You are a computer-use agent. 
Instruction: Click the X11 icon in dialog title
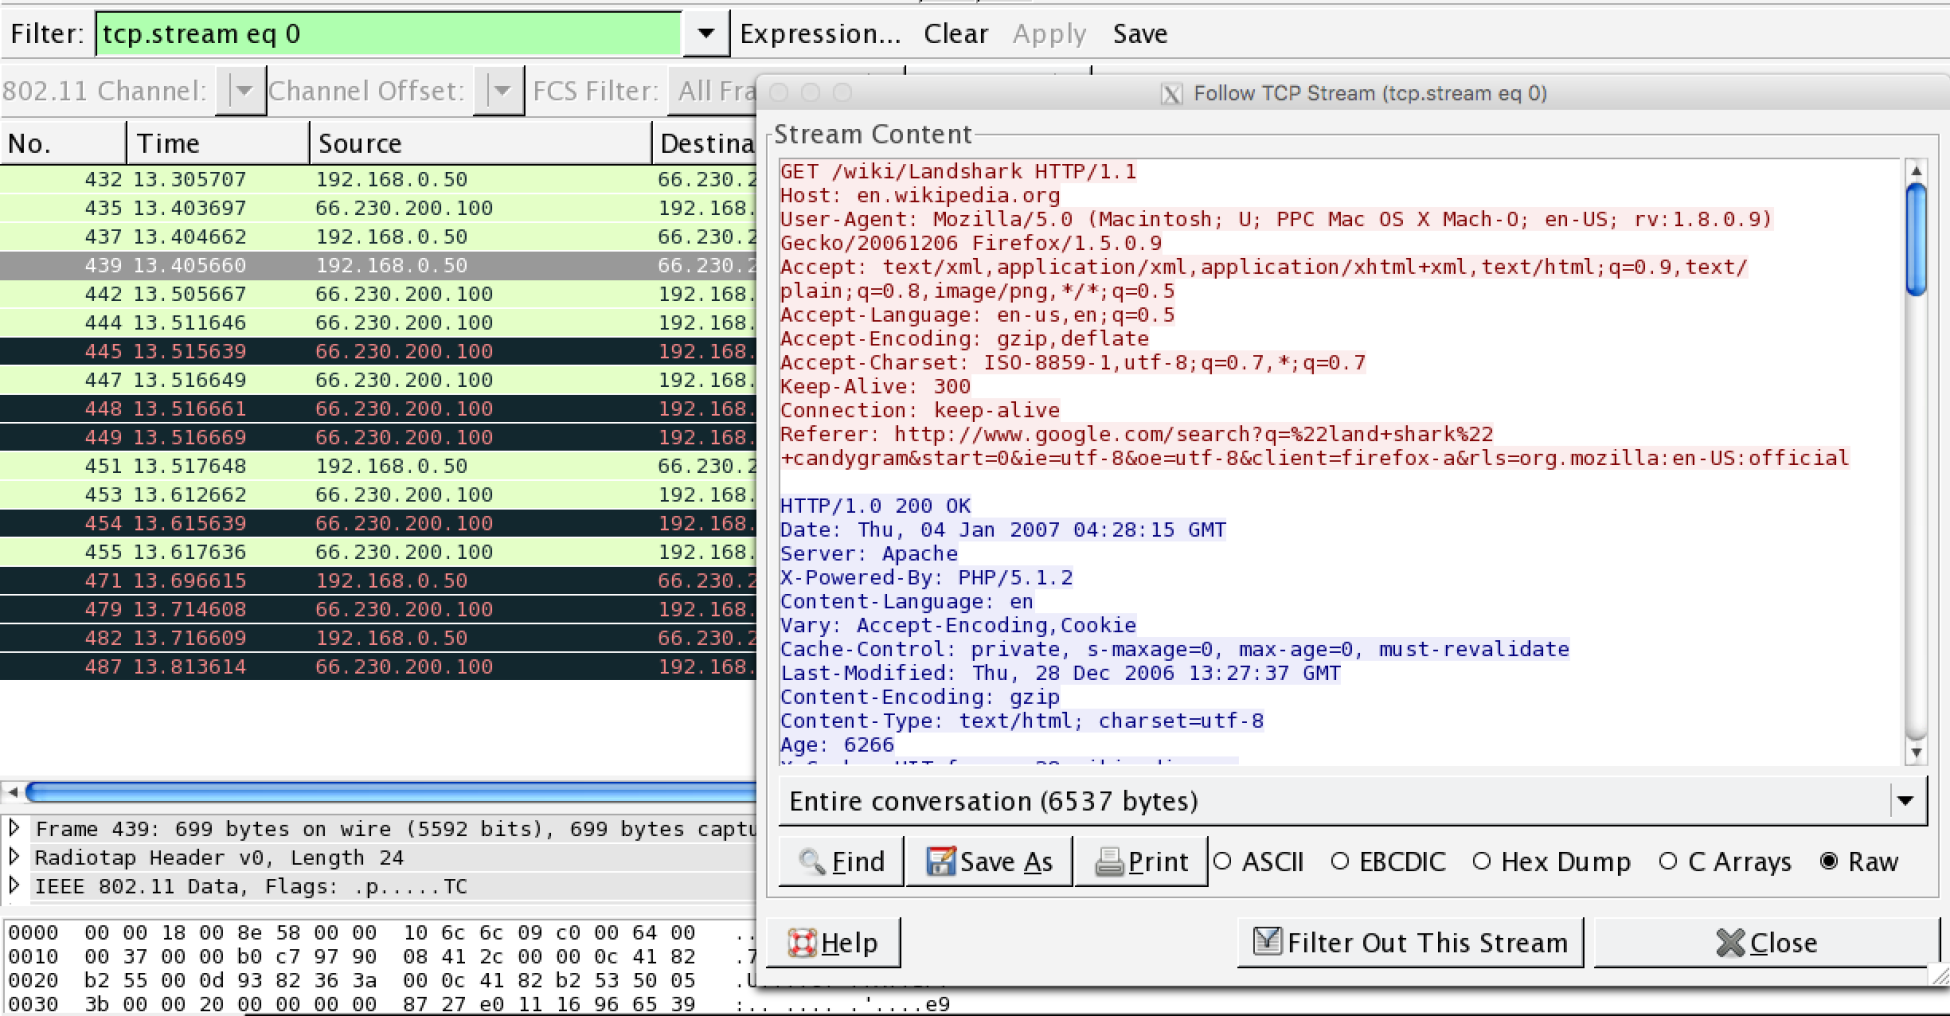point(1171,94)
